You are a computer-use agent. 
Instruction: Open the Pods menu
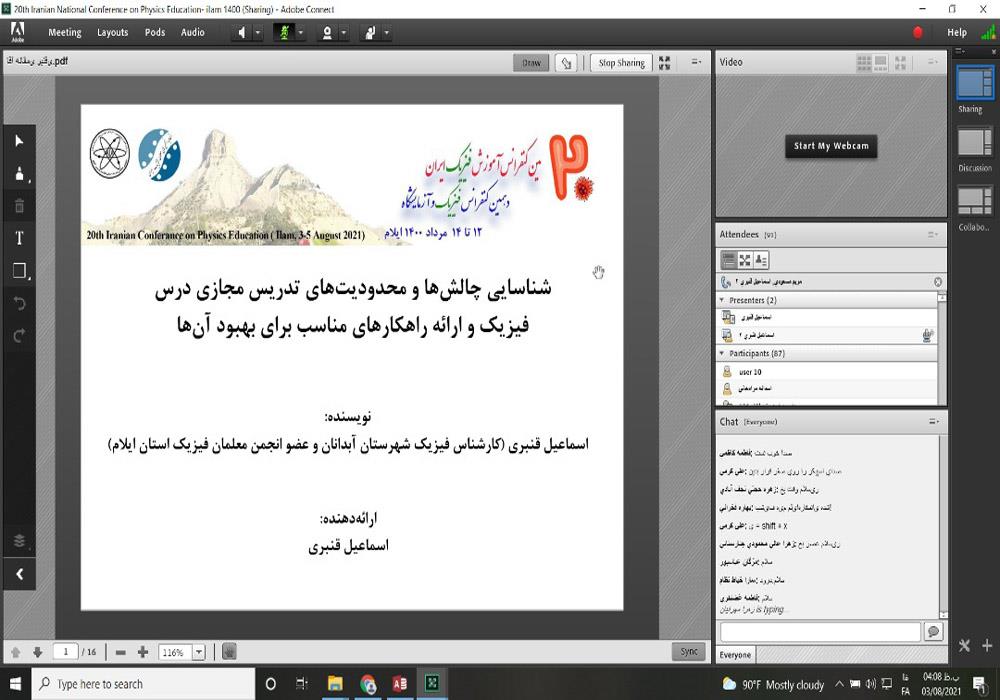(x=155, y=32)
